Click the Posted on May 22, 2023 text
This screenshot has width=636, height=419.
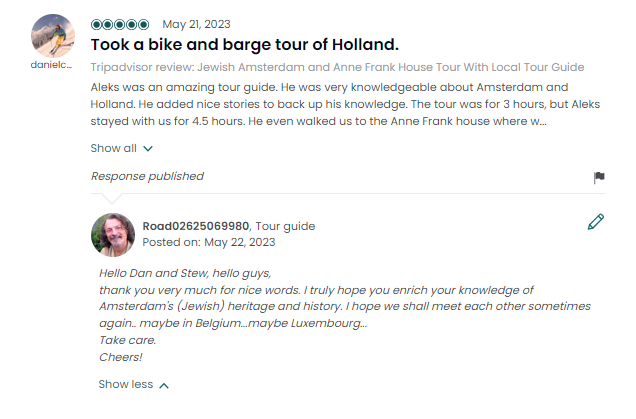click(208, 242)
